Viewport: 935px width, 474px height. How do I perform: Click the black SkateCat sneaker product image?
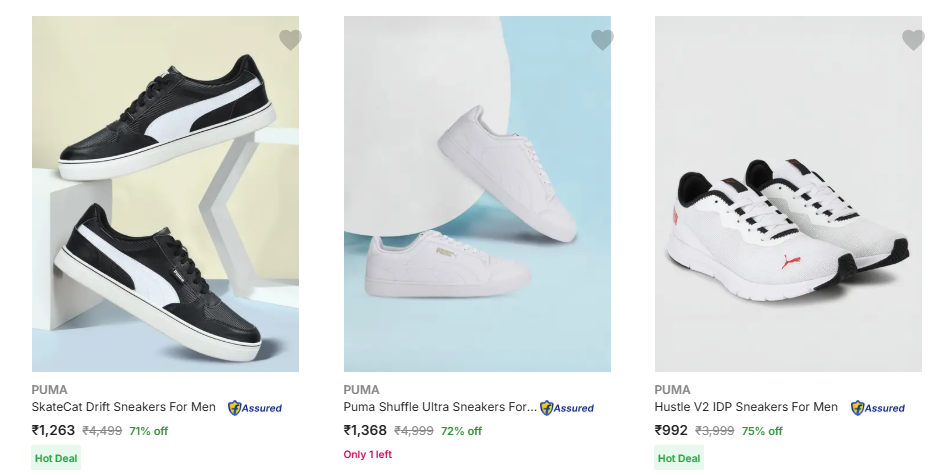coord(165,194)
